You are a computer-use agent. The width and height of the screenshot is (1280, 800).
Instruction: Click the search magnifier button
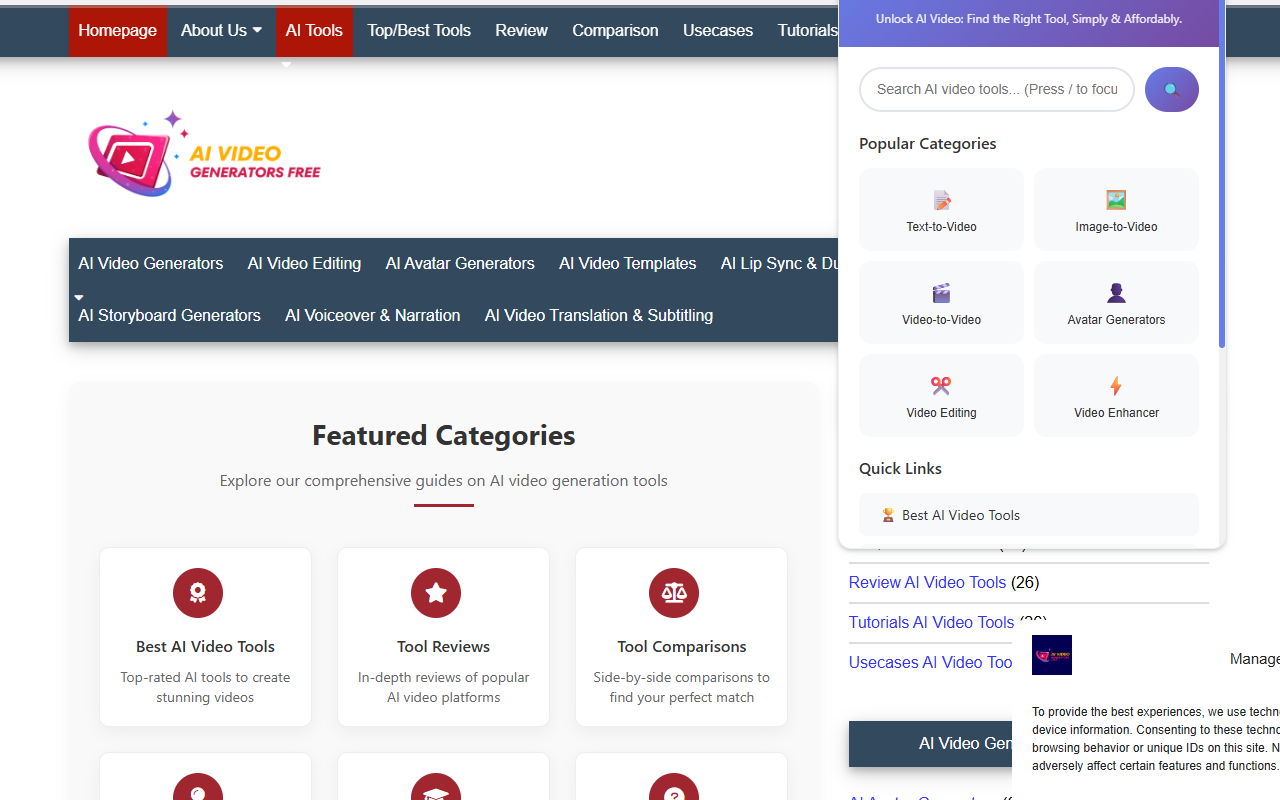tap(1171, 89)
